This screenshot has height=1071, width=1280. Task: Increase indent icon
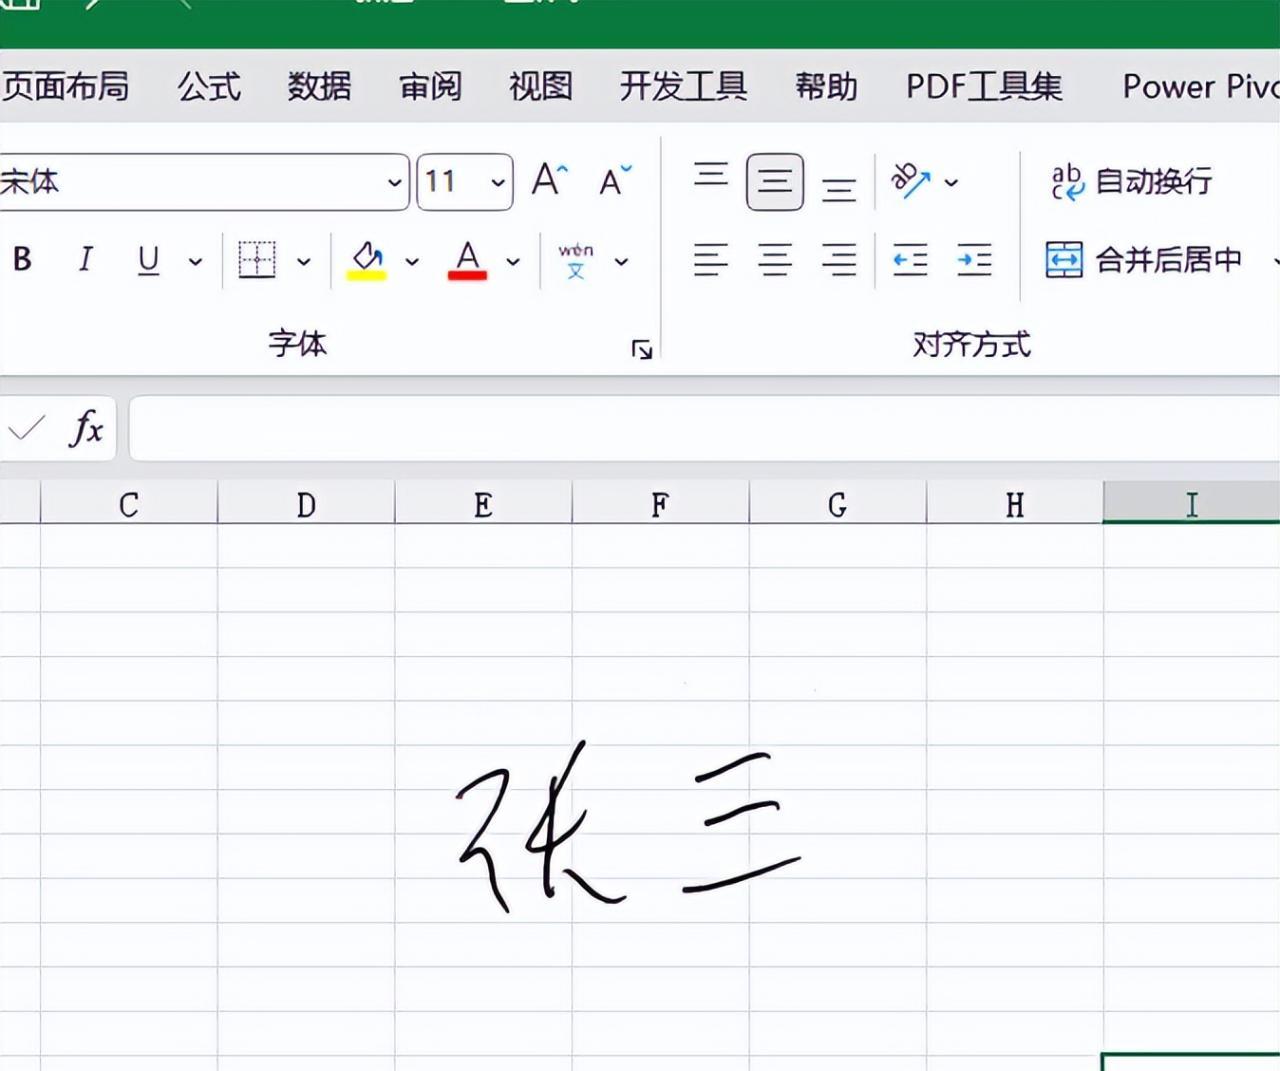(974, 260)
